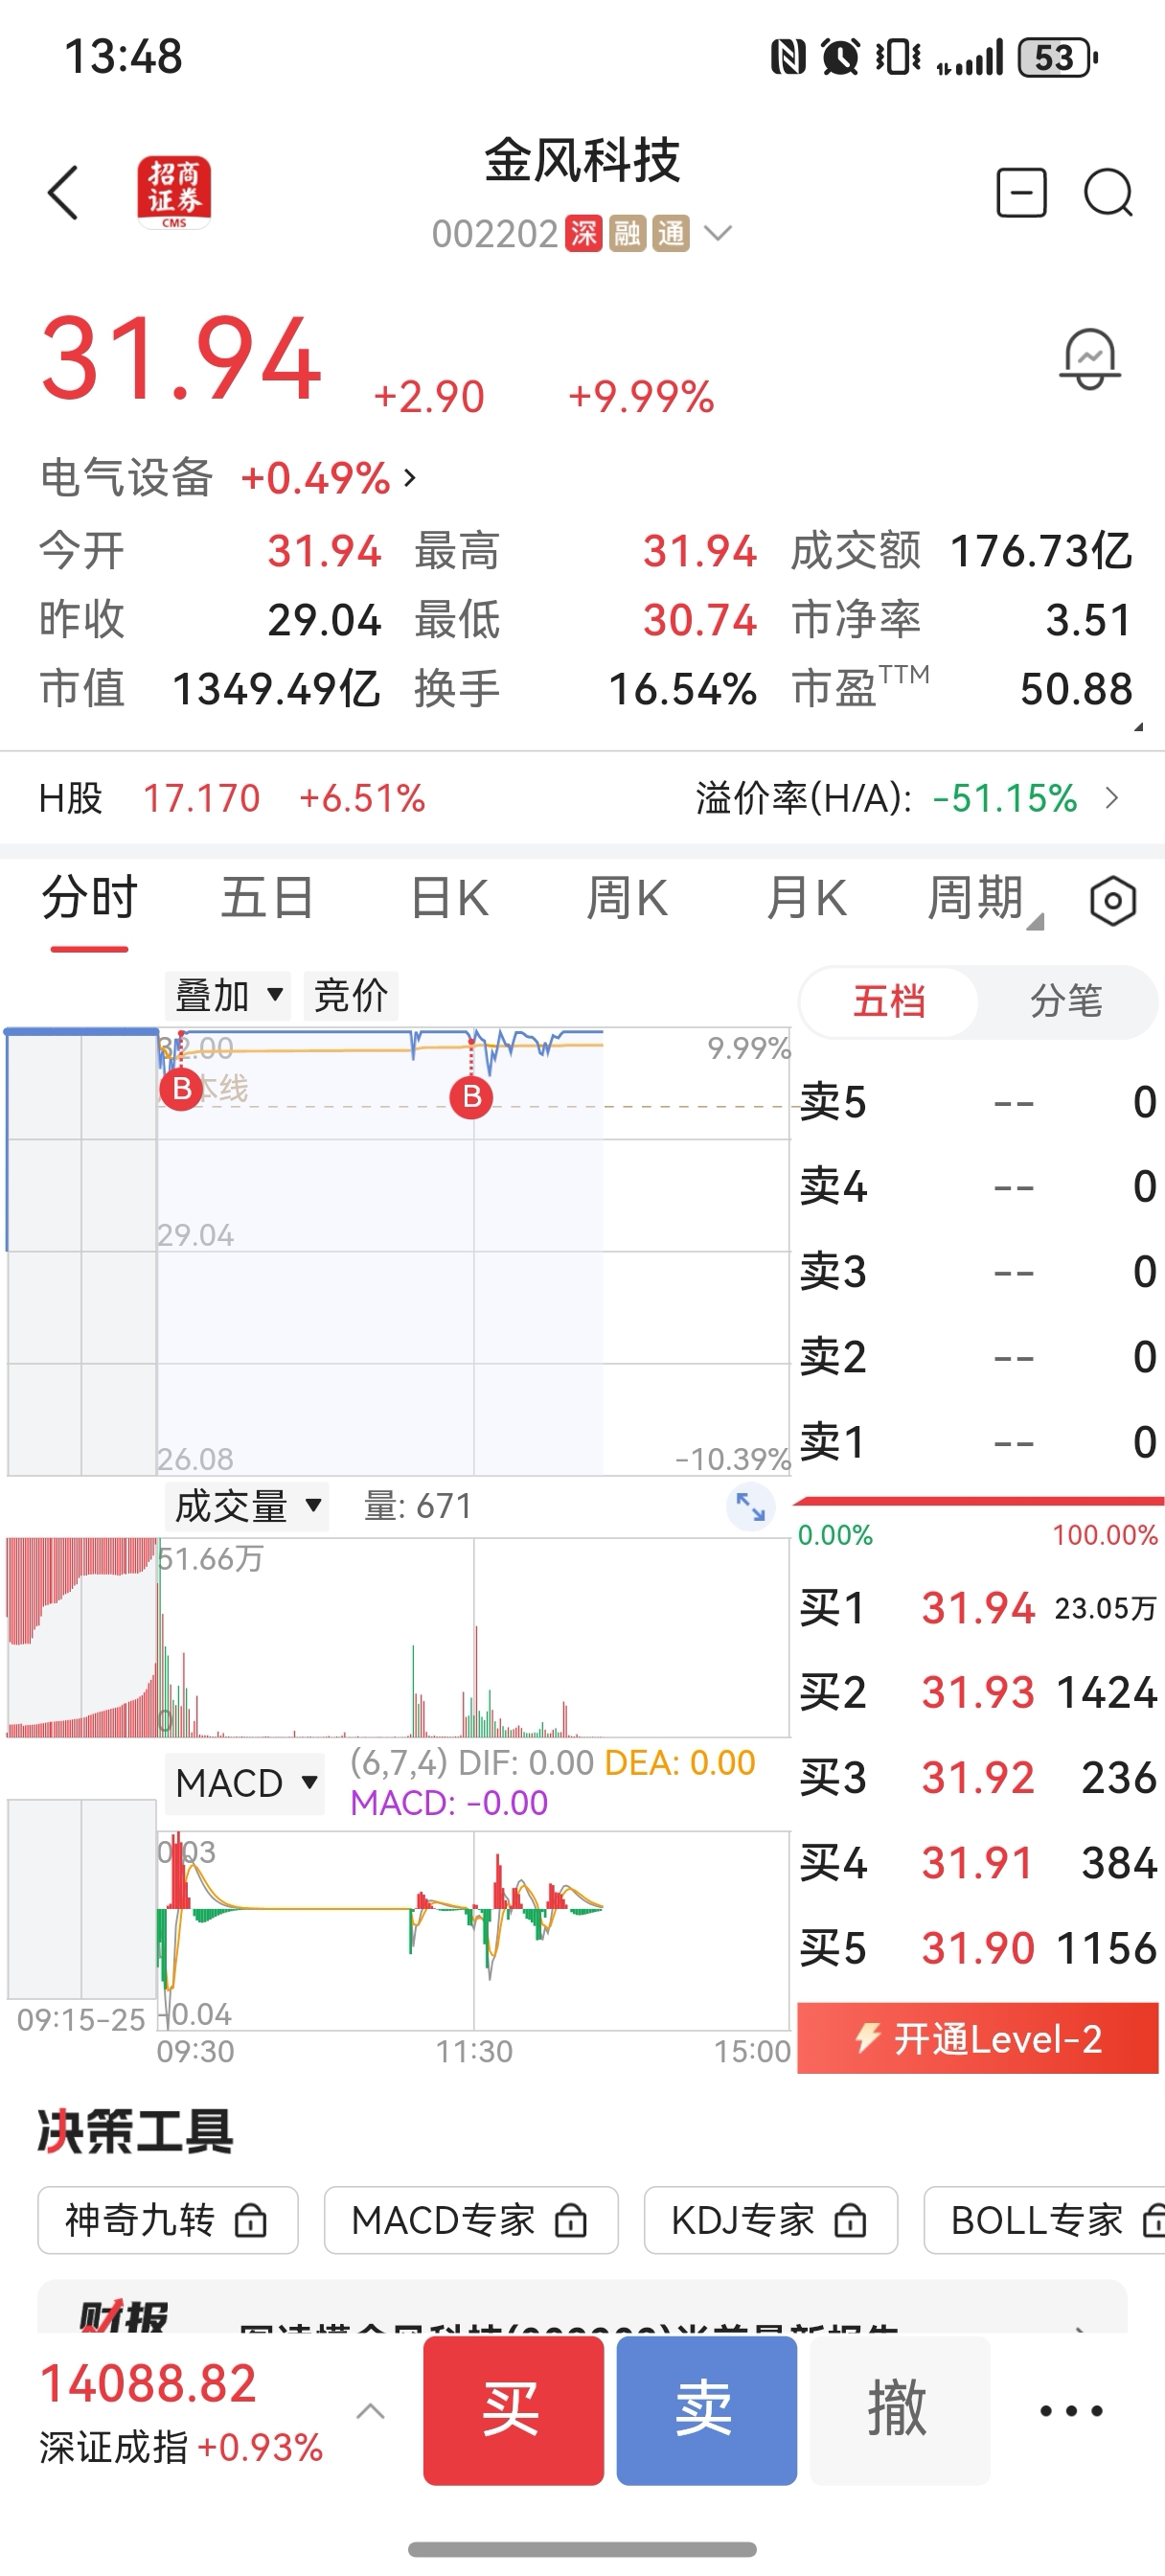This screenshot has width=1165, height=2576.
Task: Switch to the 周K tab
Action: [x=627, y=898]
